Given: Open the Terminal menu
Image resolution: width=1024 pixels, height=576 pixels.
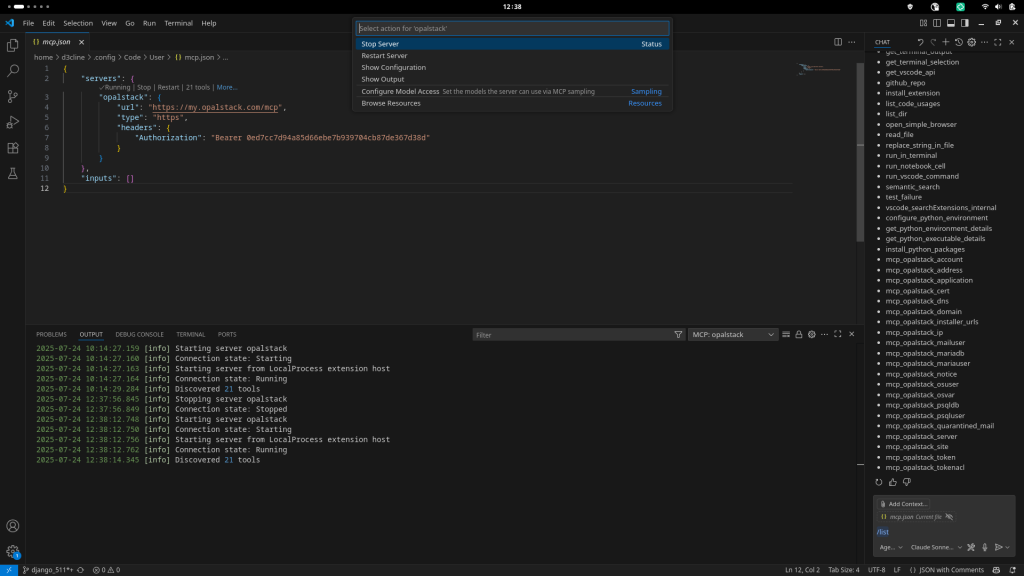Looking at the screenshot, I should (178, 23).
